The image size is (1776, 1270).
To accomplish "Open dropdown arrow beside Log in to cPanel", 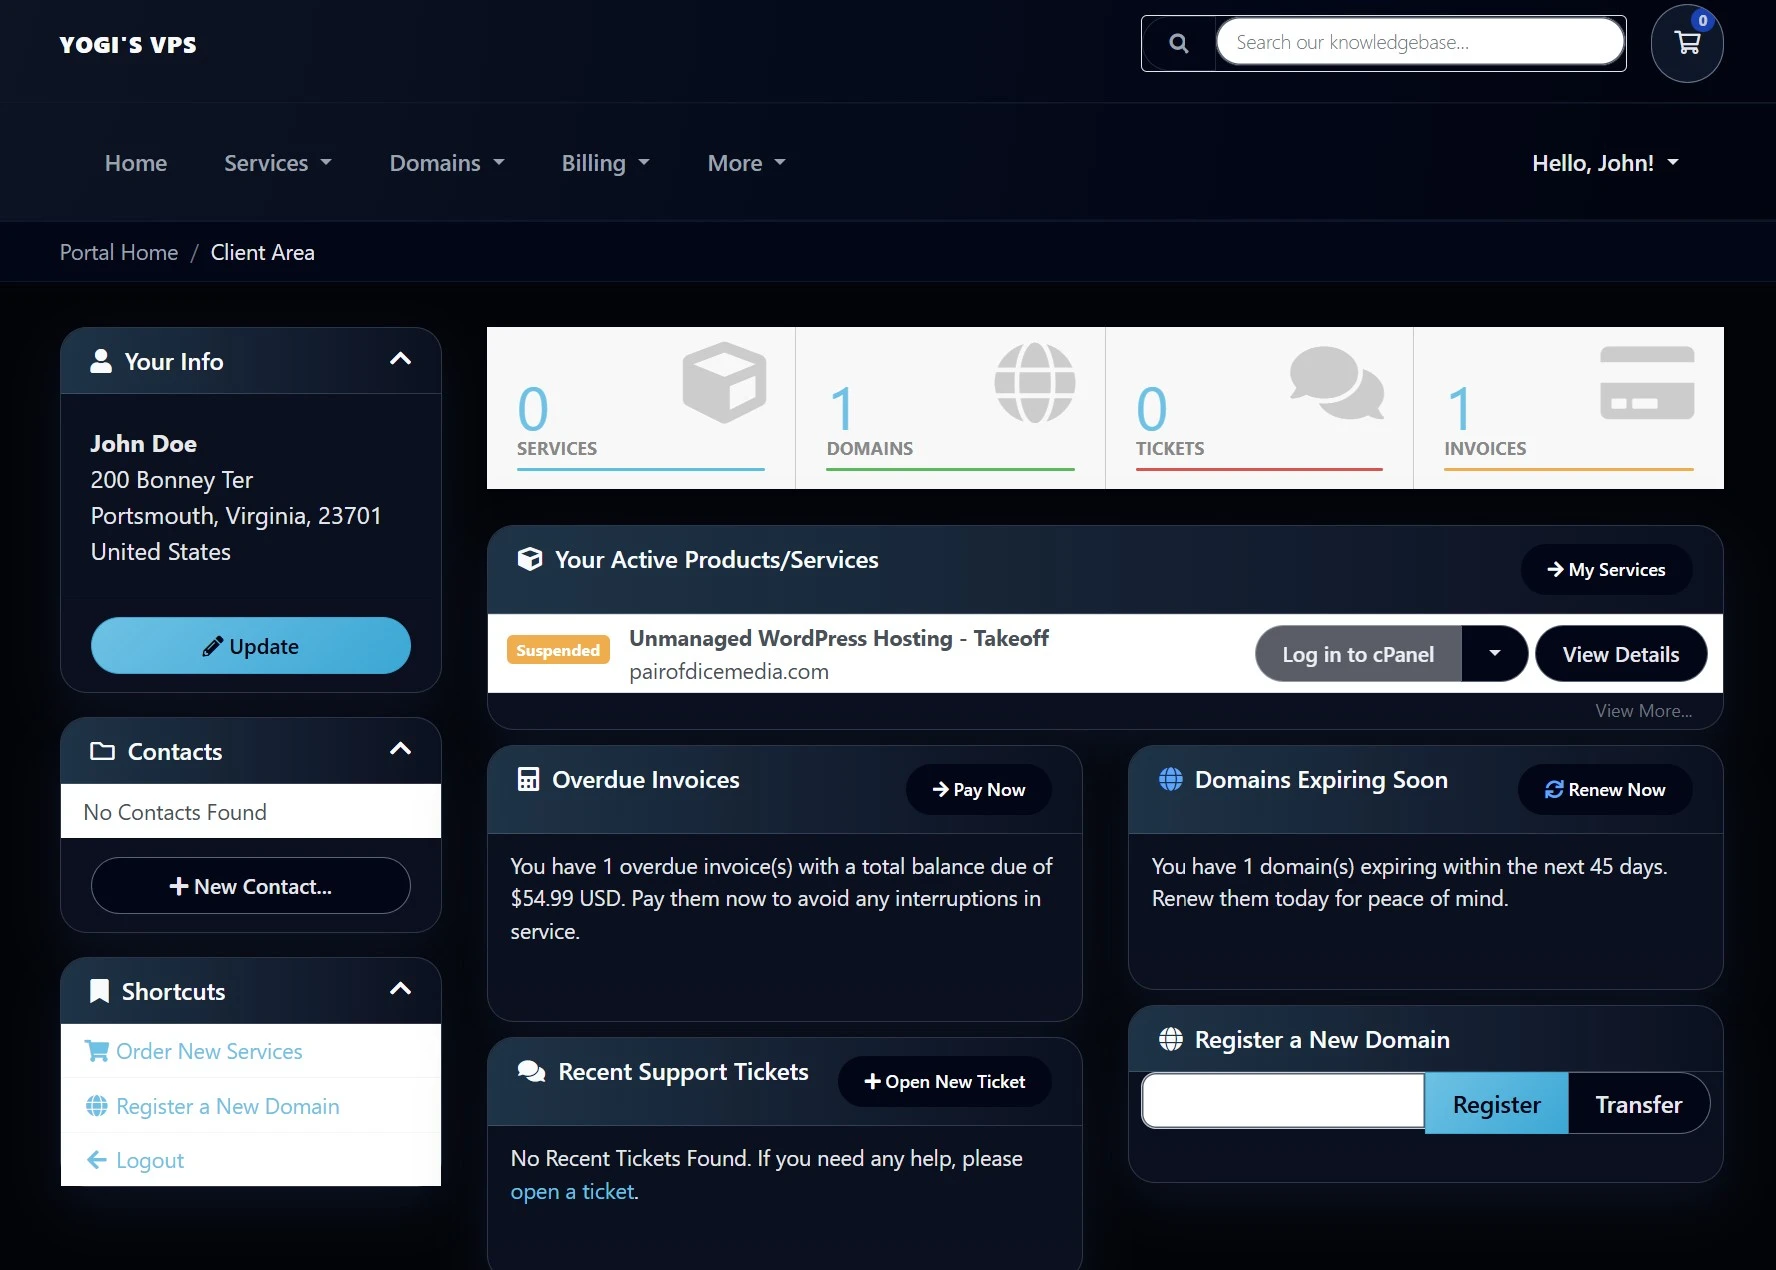I will point(1494,654).
